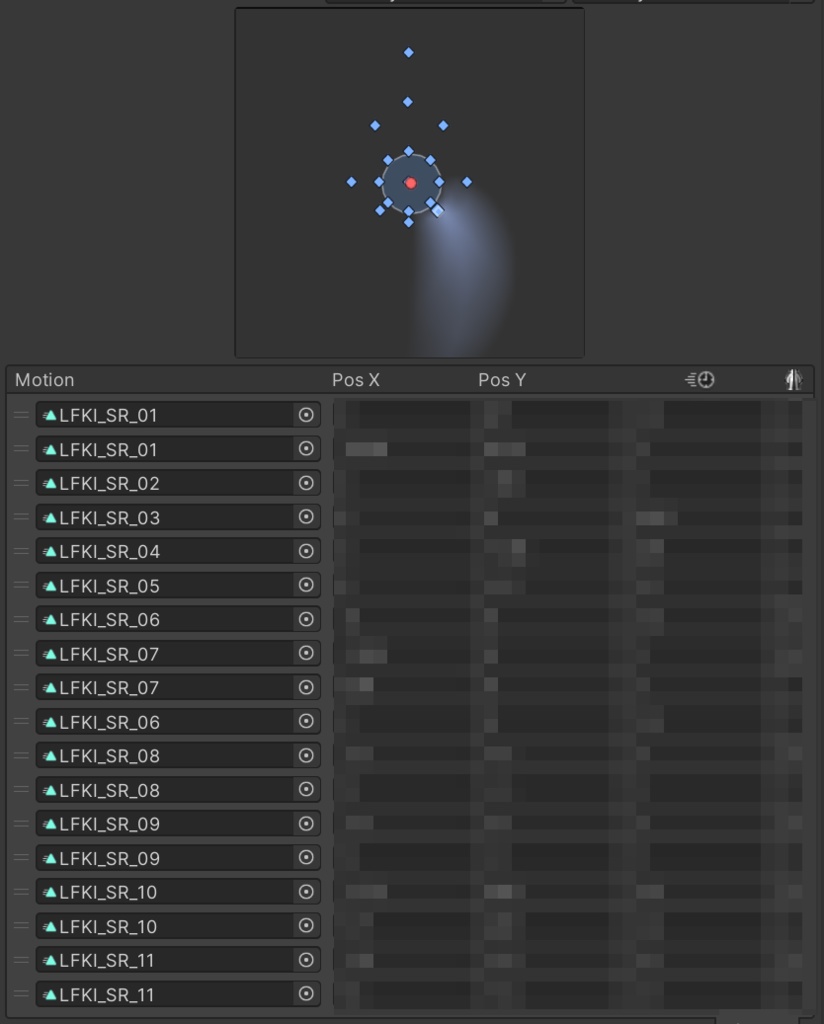The height and width of the screenshot is (1024, 824).
Task: Select the LFKI_SR_03 motion field
Action: pyautogui.click(x=165, y=517)
